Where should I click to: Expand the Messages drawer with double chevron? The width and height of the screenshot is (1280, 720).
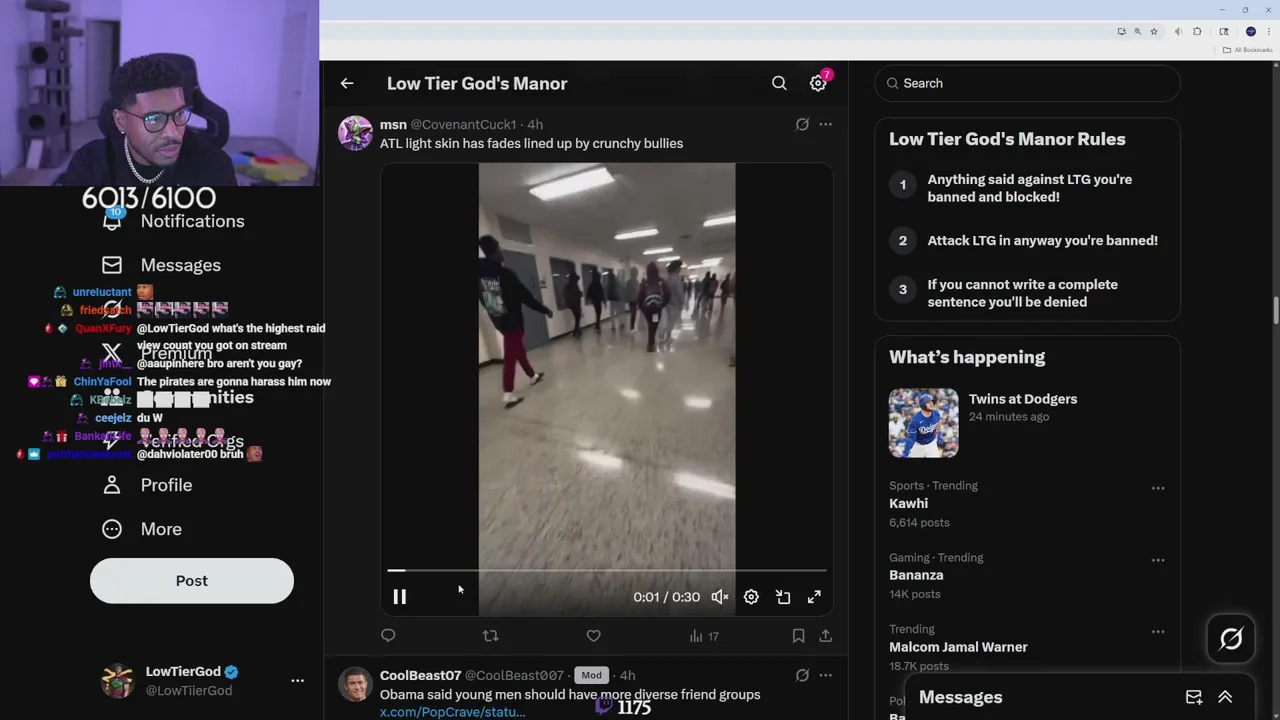[x=1225, y=697]
